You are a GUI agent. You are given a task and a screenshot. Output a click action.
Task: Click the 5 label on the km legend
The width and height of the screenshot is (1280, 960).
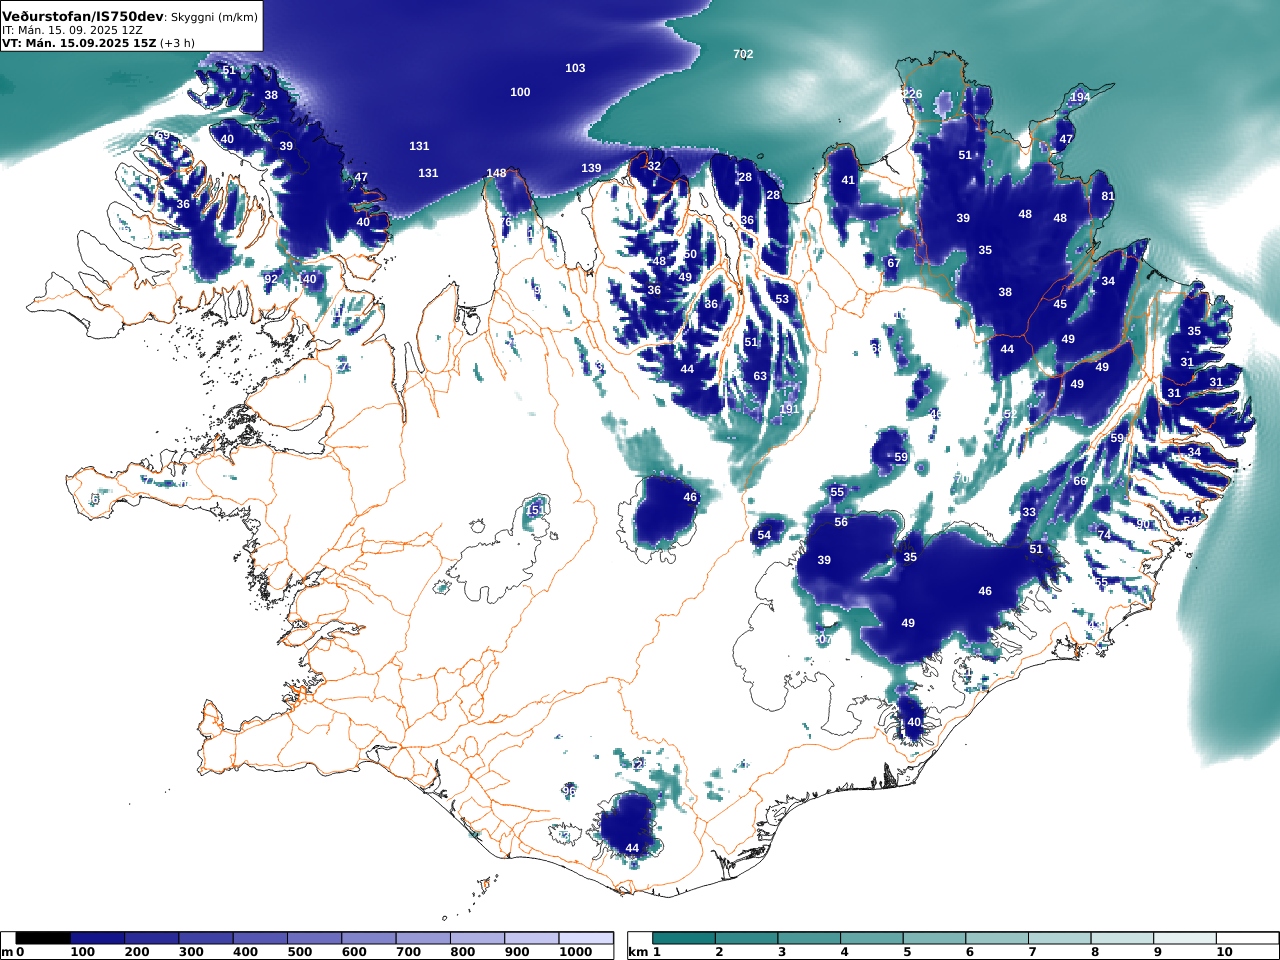pyautogui.click(x=907, y=952)
